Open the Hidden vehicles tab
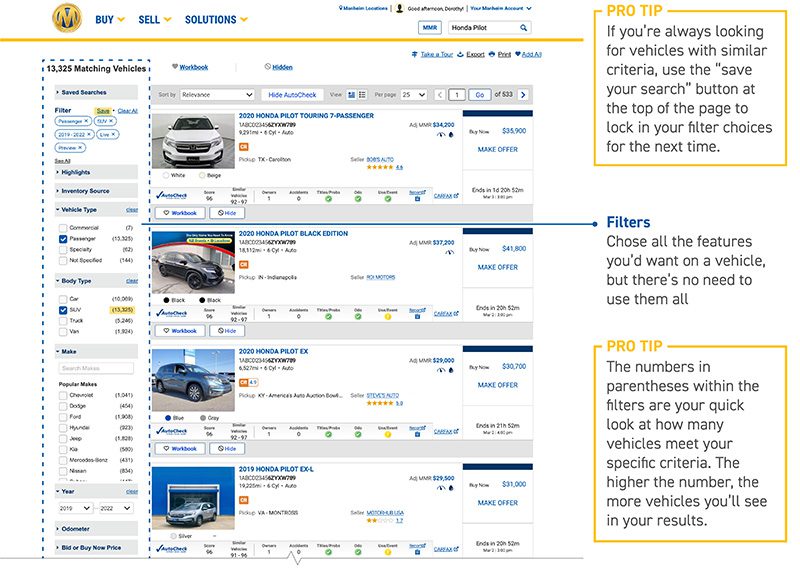800x569 pixels. pyautogui.click(x=282, y=67)
